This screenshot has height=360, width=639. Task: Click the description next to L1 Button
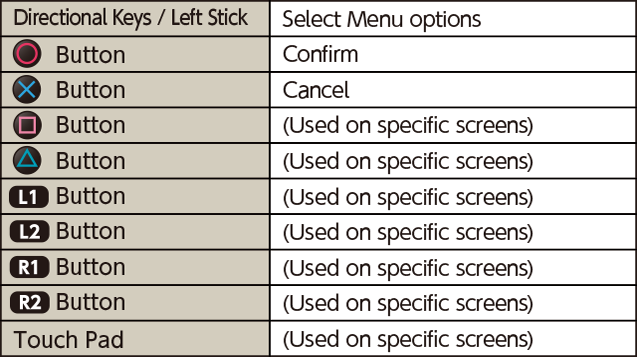tap(408, 197)
